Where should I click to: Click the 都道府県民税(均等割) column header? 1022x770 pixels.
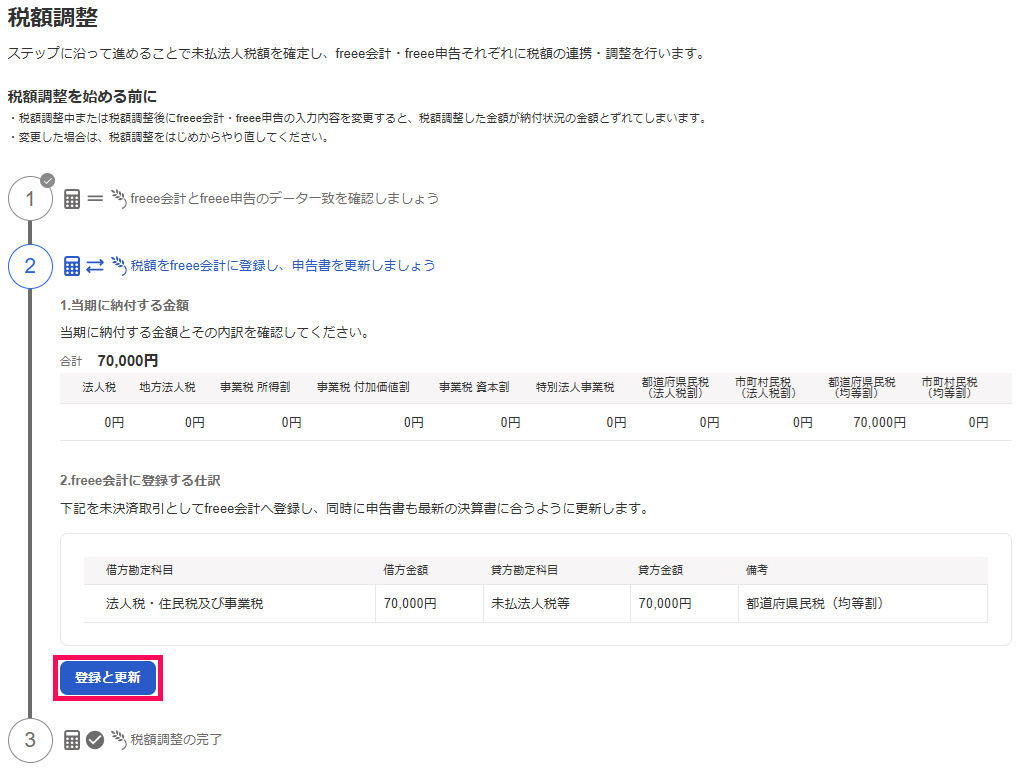pos(862,387)
